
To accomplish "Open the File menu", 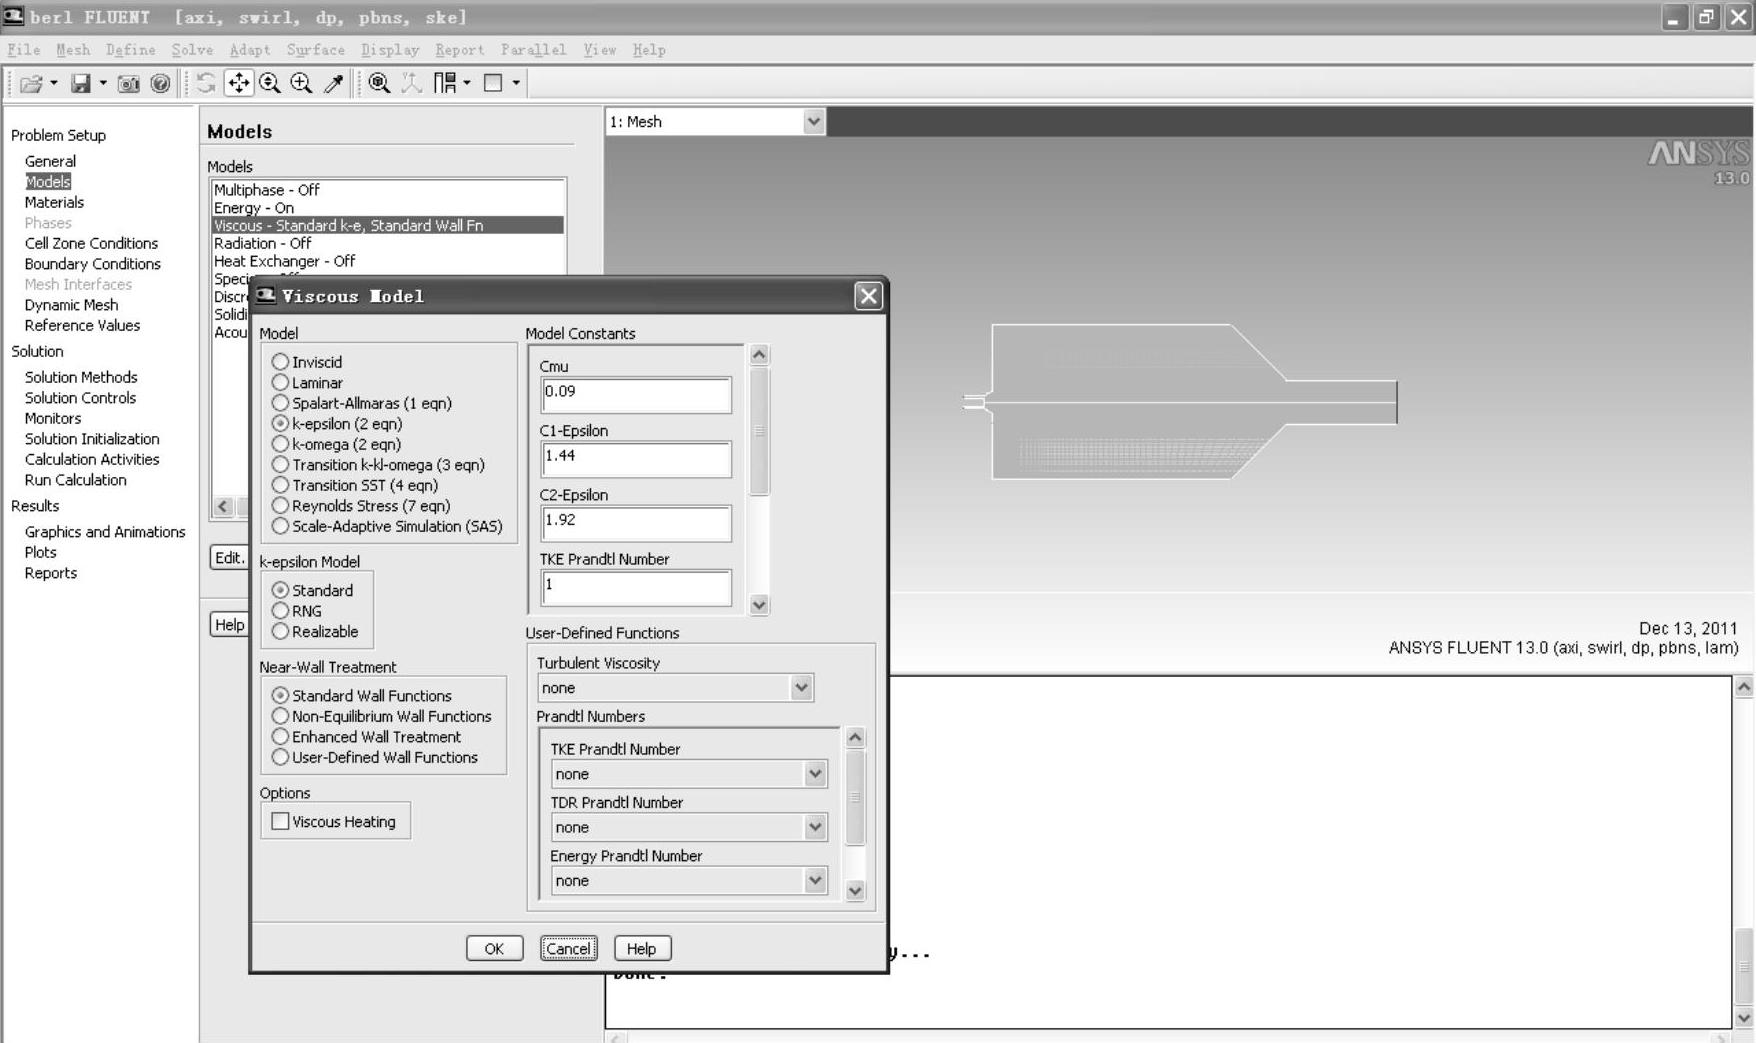I will [x=24, y=50].
